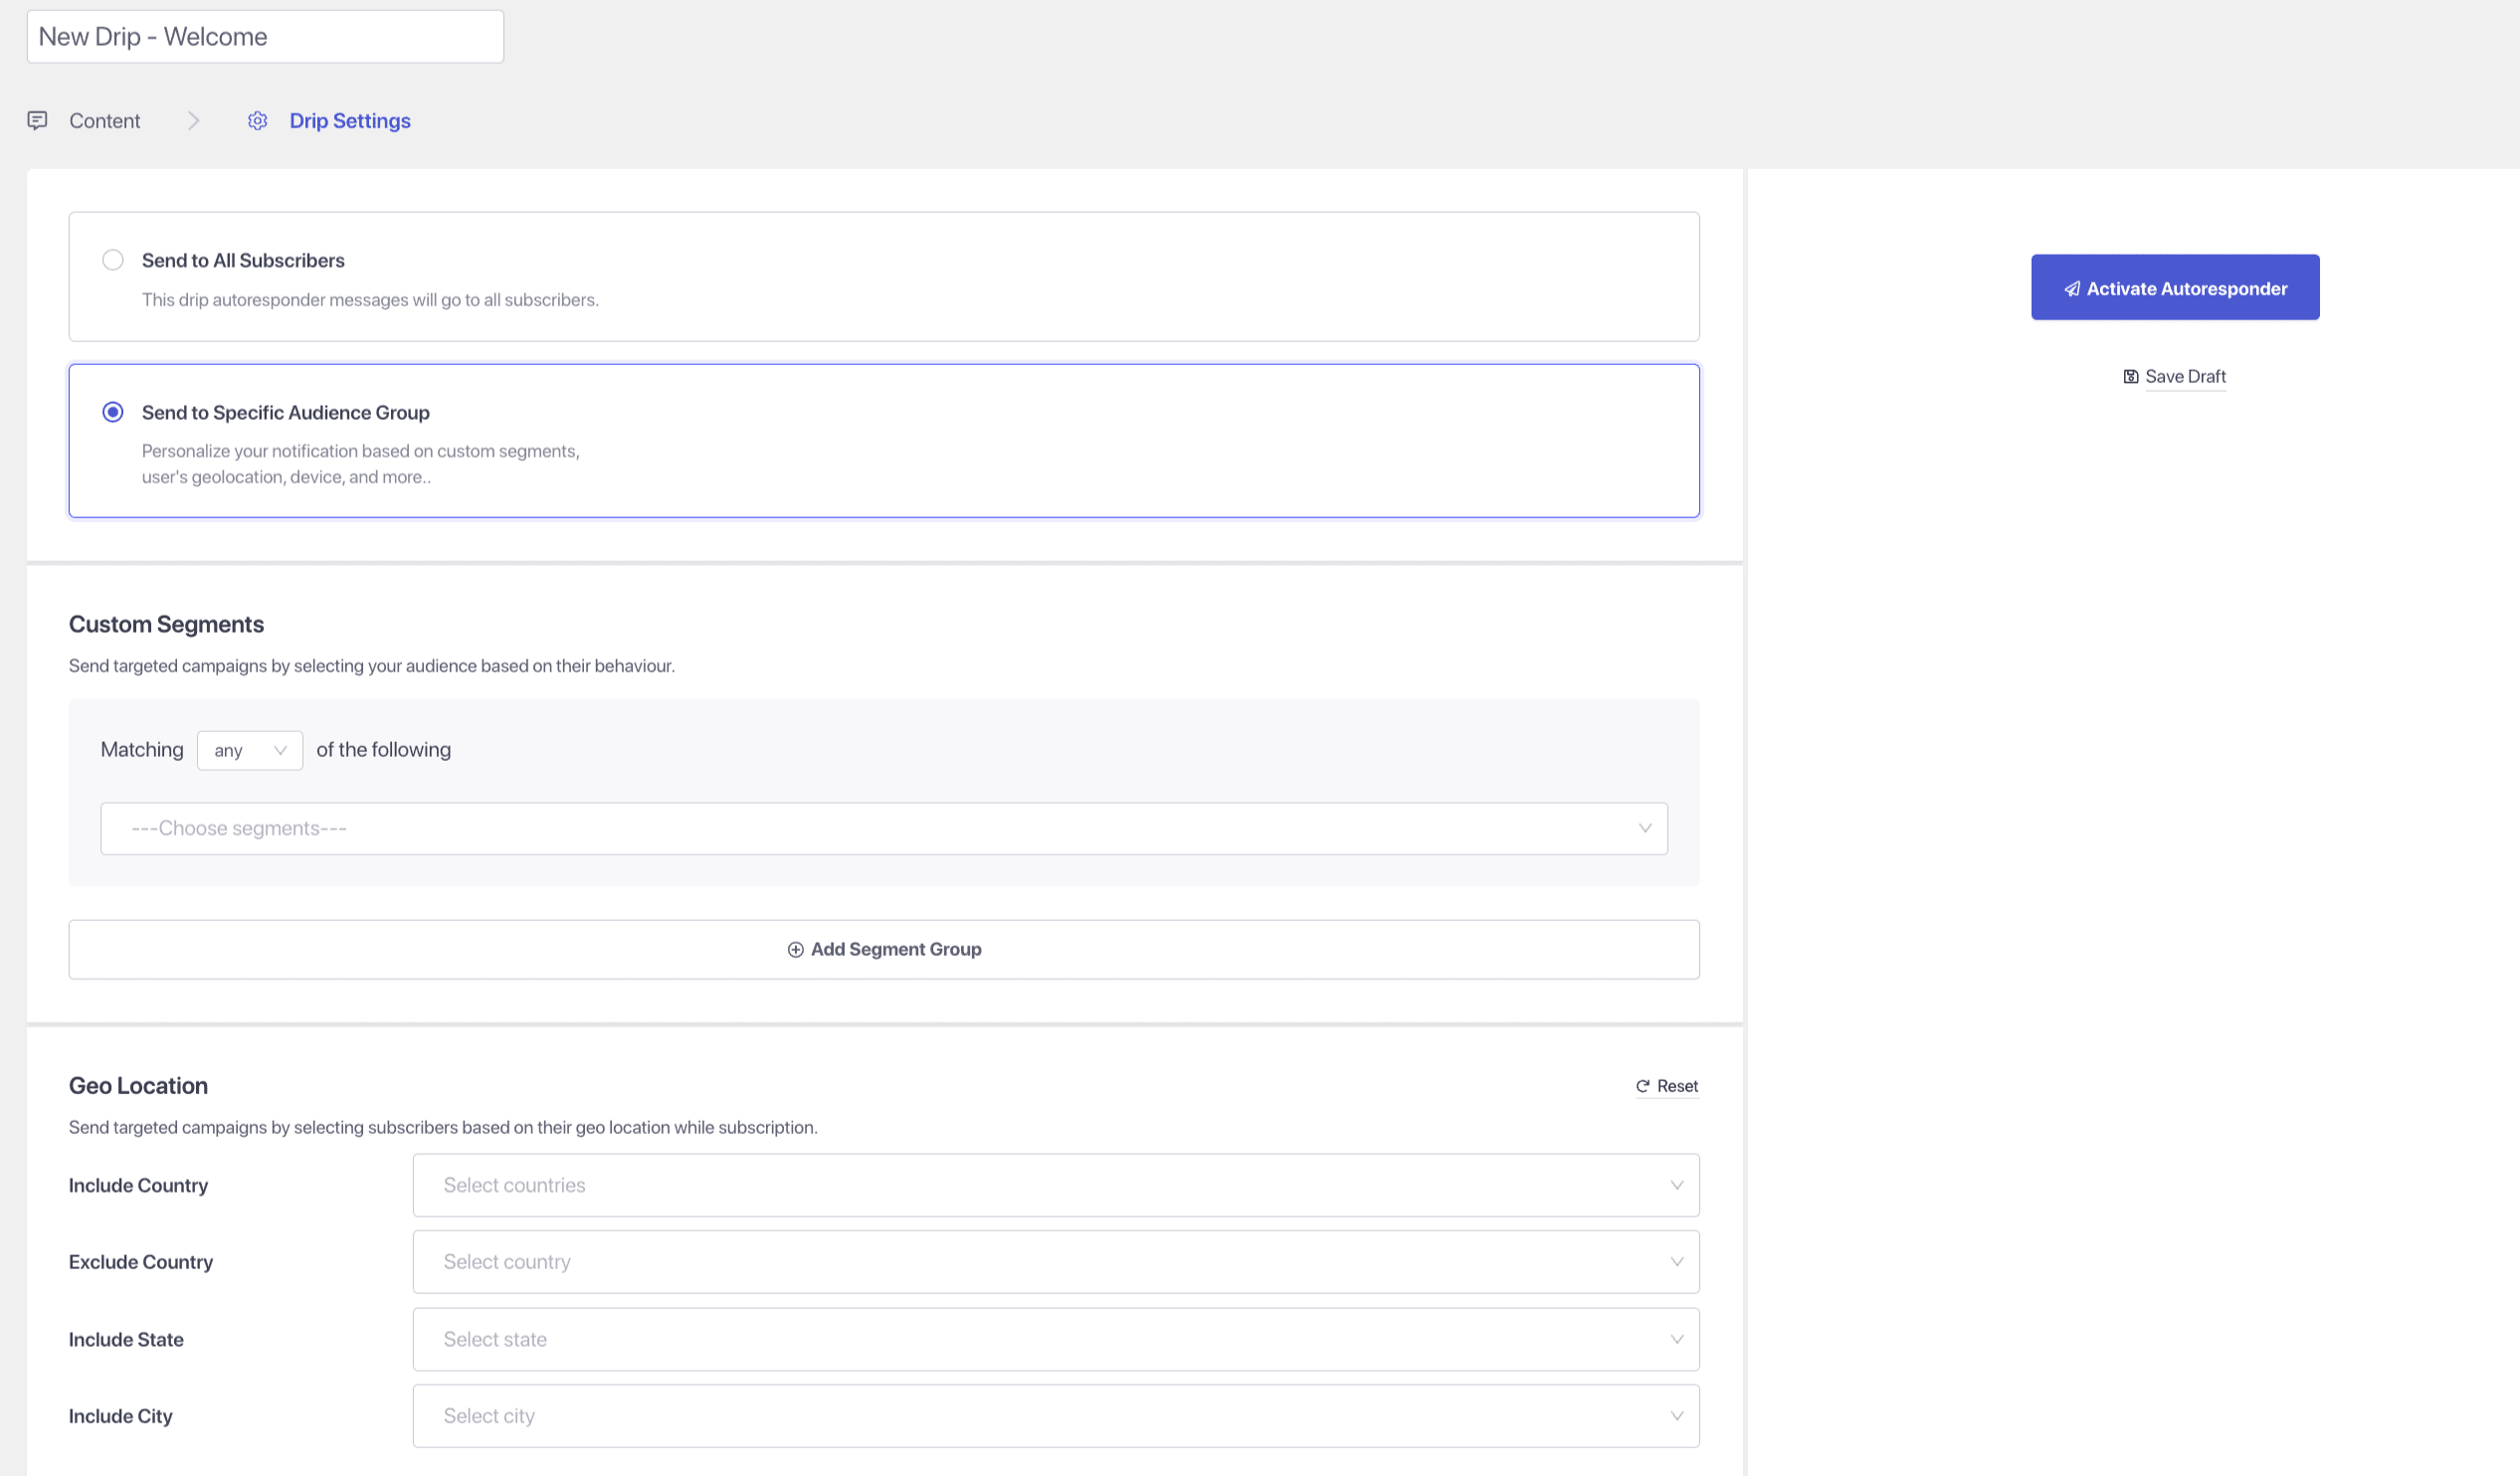This screenshot has width=2520, height=1476.
Task: Click the Activate Autoresponder button
Action: tap(2174, 288)
